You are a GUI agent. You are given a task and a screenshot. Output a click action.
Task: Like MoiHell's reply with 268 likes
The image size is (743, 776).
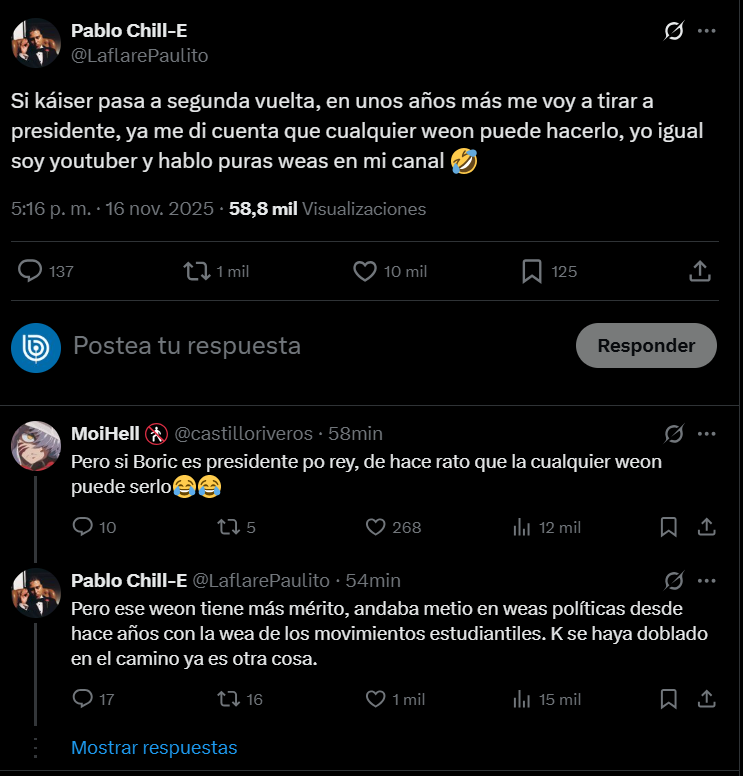tap(376, 527)
